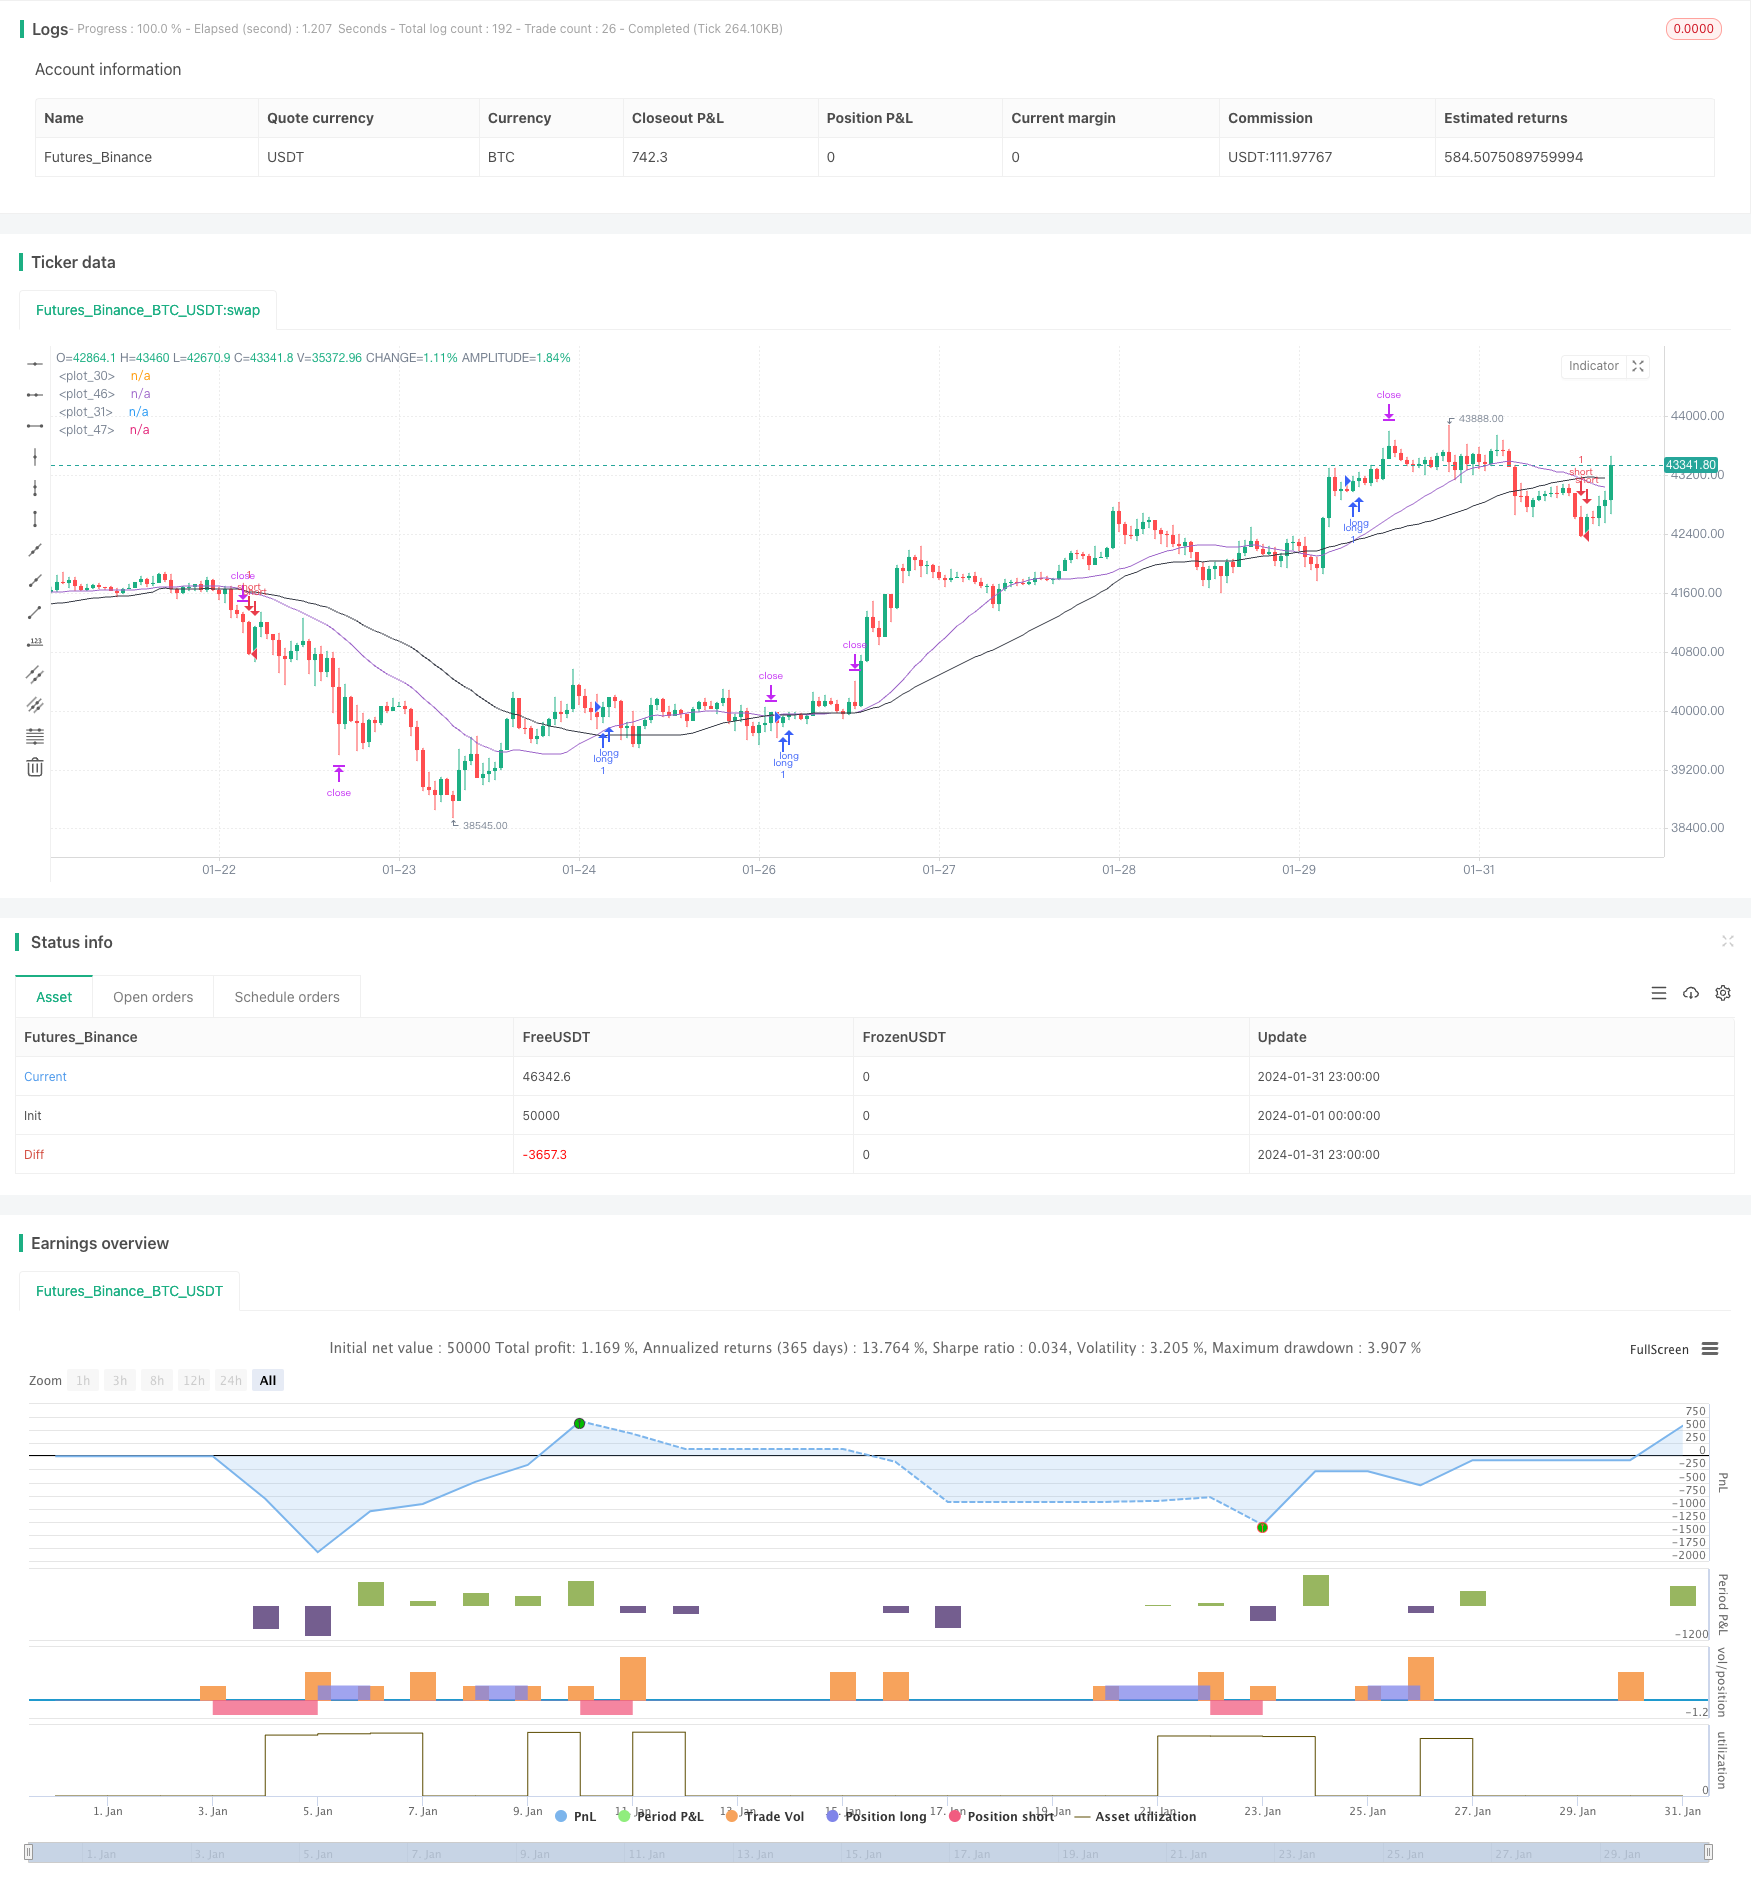Set zoom range to 1h

pyautogui.click(x=83, y=1380)
